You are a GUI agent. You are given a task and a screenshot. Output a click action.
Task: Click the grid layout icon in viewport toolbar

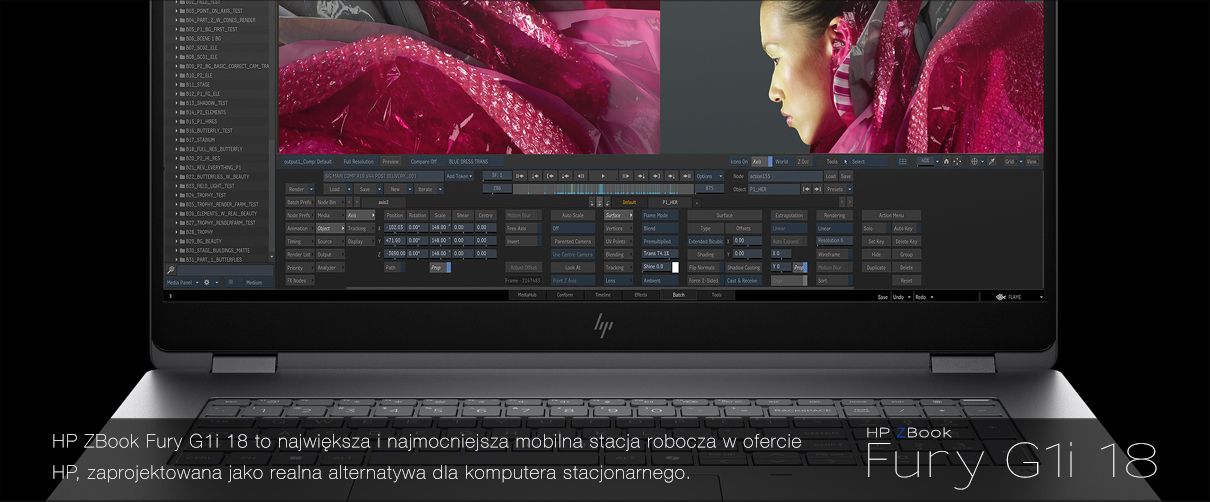click(x=903, y=161)
